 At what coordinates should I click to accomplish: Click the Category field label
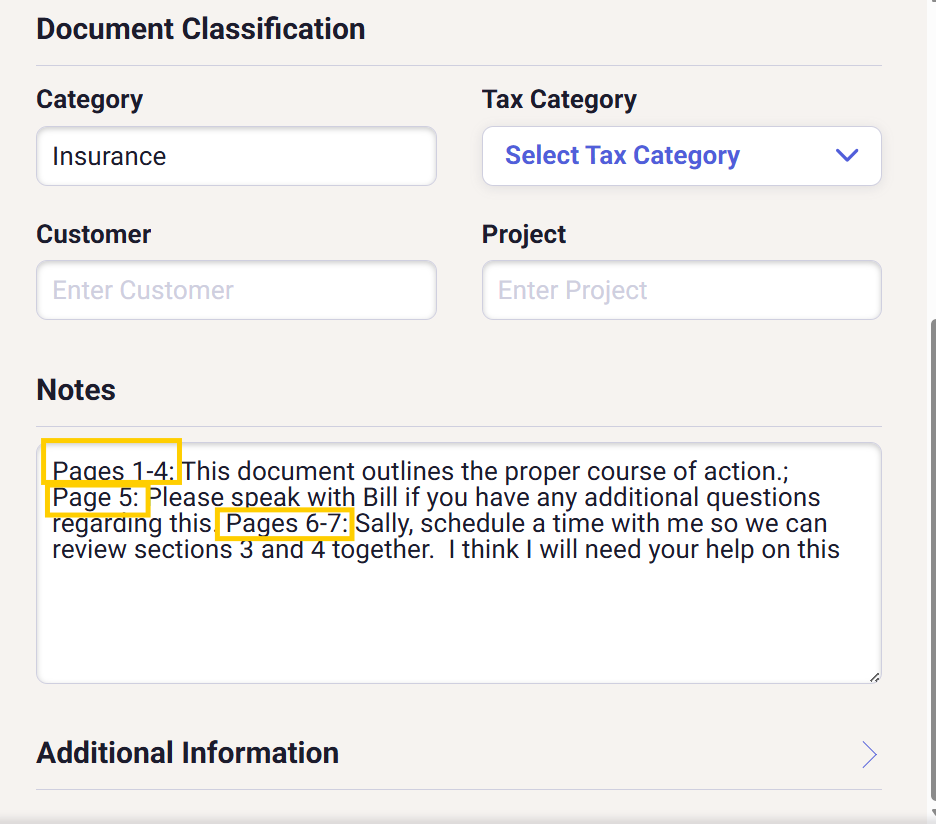click(90, 100)
